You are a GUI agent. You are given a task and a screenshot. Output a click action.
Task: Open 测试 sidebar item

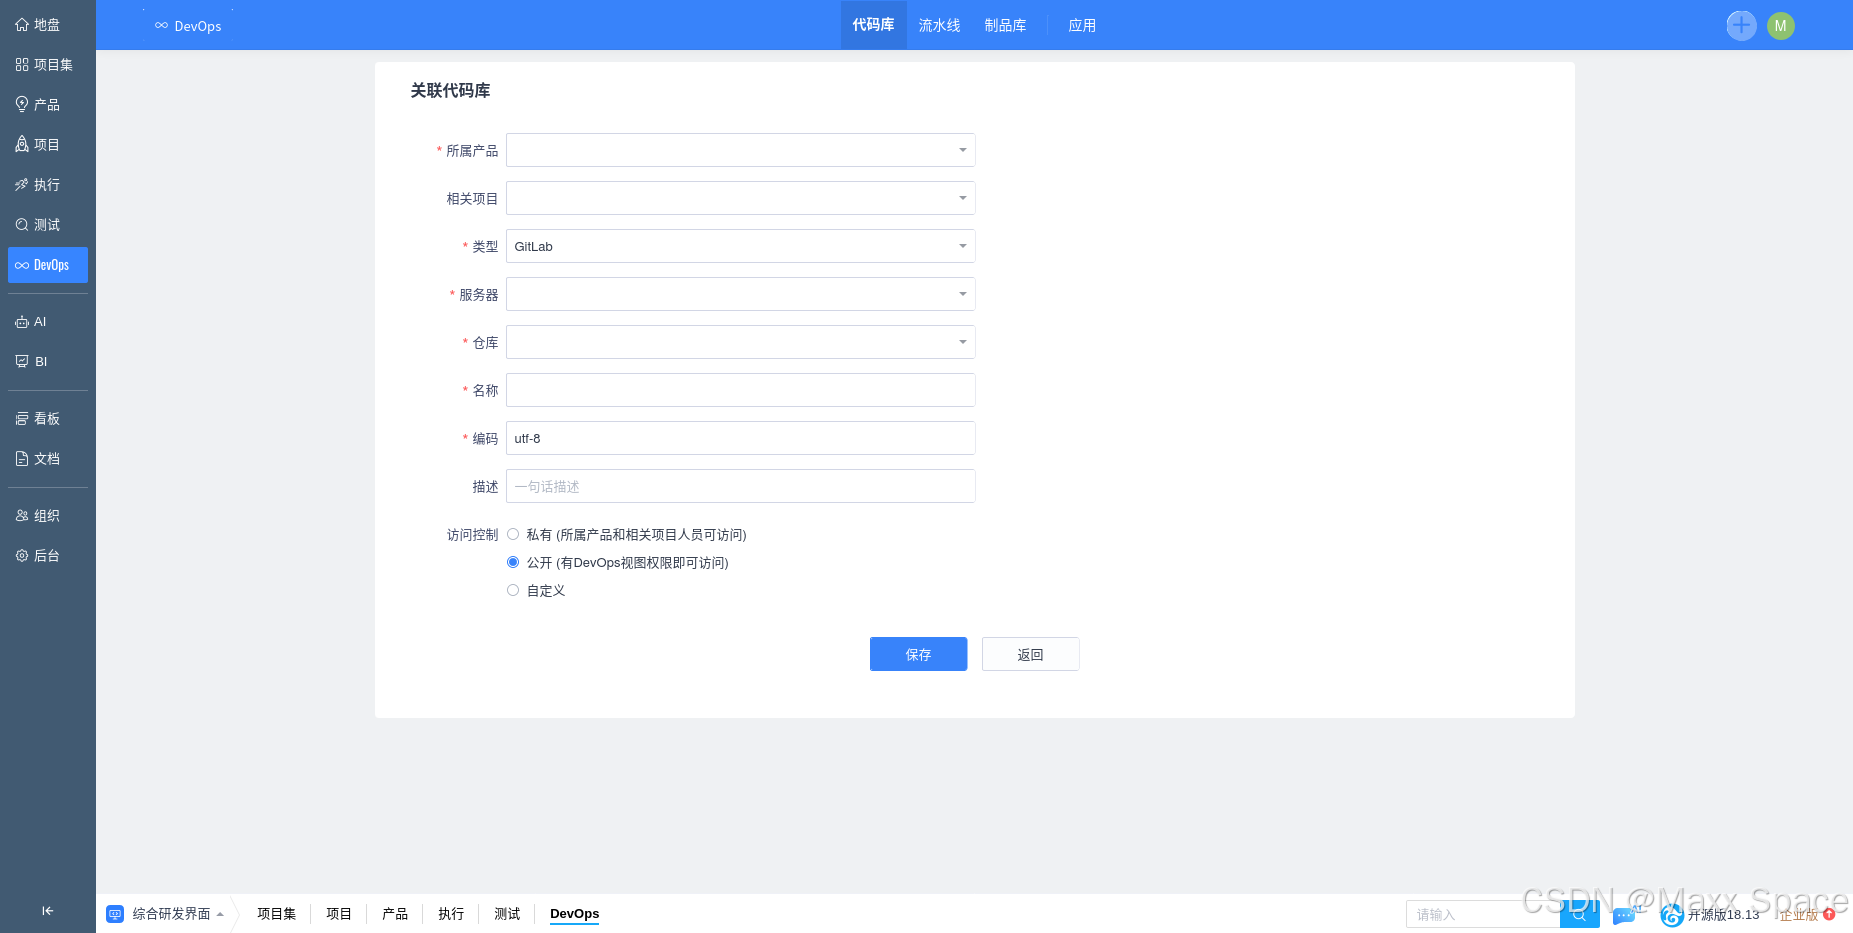47,224
